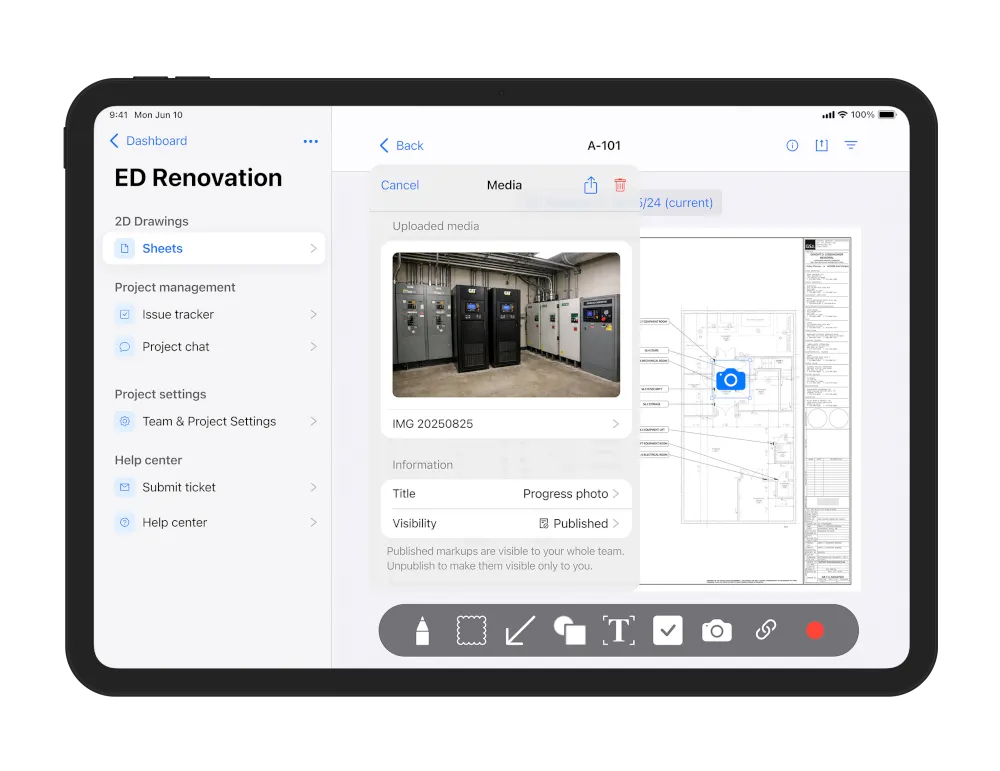
Task: Open the sheet info panel
Action: point(792,145)
